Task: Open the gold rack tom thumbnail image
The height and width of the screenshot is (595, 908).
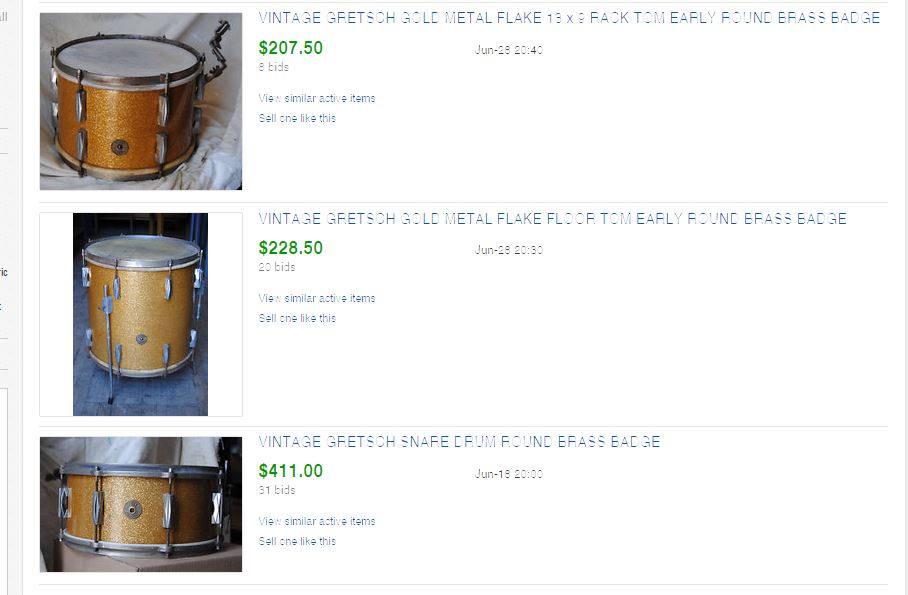Action: click(140, 101)
